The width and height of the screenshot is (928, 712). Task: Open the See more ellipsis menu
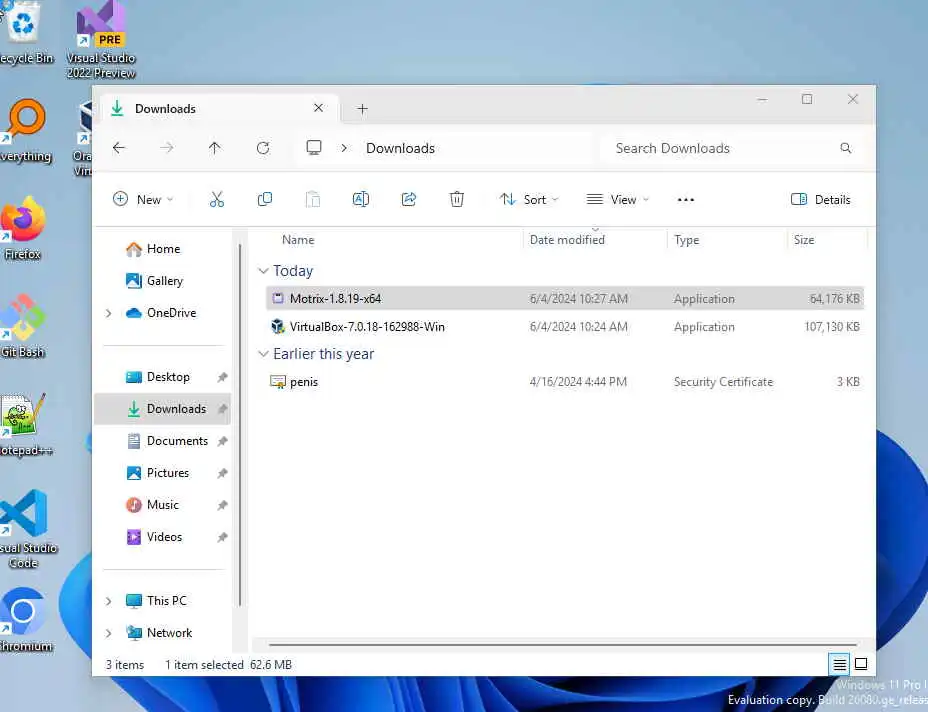pyautogui.click(x=685, y=200)
